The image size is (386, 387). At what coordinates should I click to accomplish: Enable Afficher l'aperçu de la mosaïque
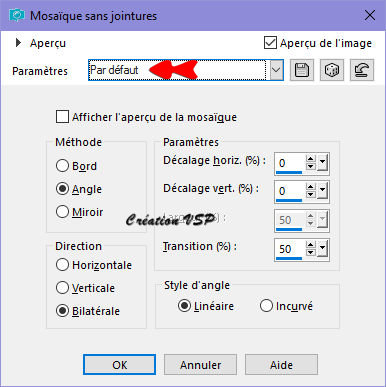(x=62, y=117)
